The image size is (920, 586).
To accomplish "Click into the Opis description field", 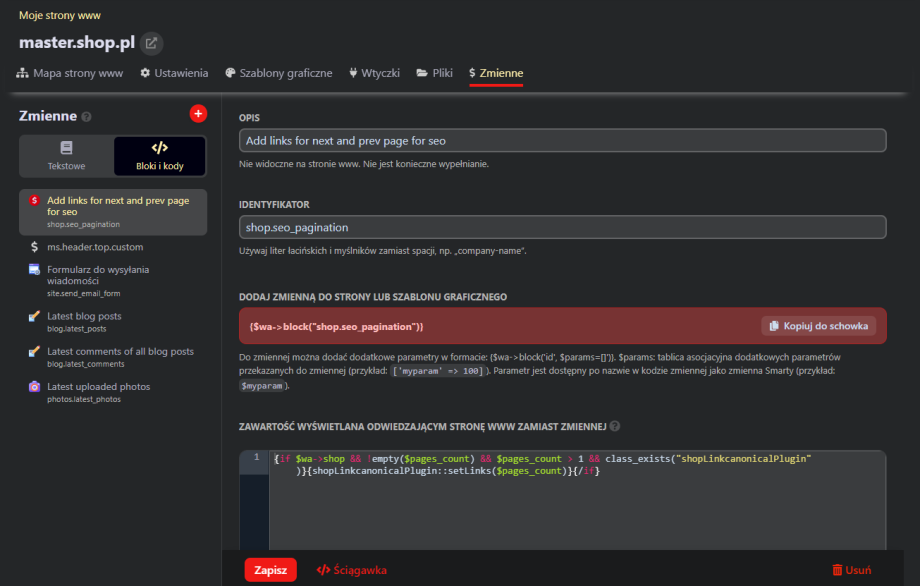I will point(562,141).
